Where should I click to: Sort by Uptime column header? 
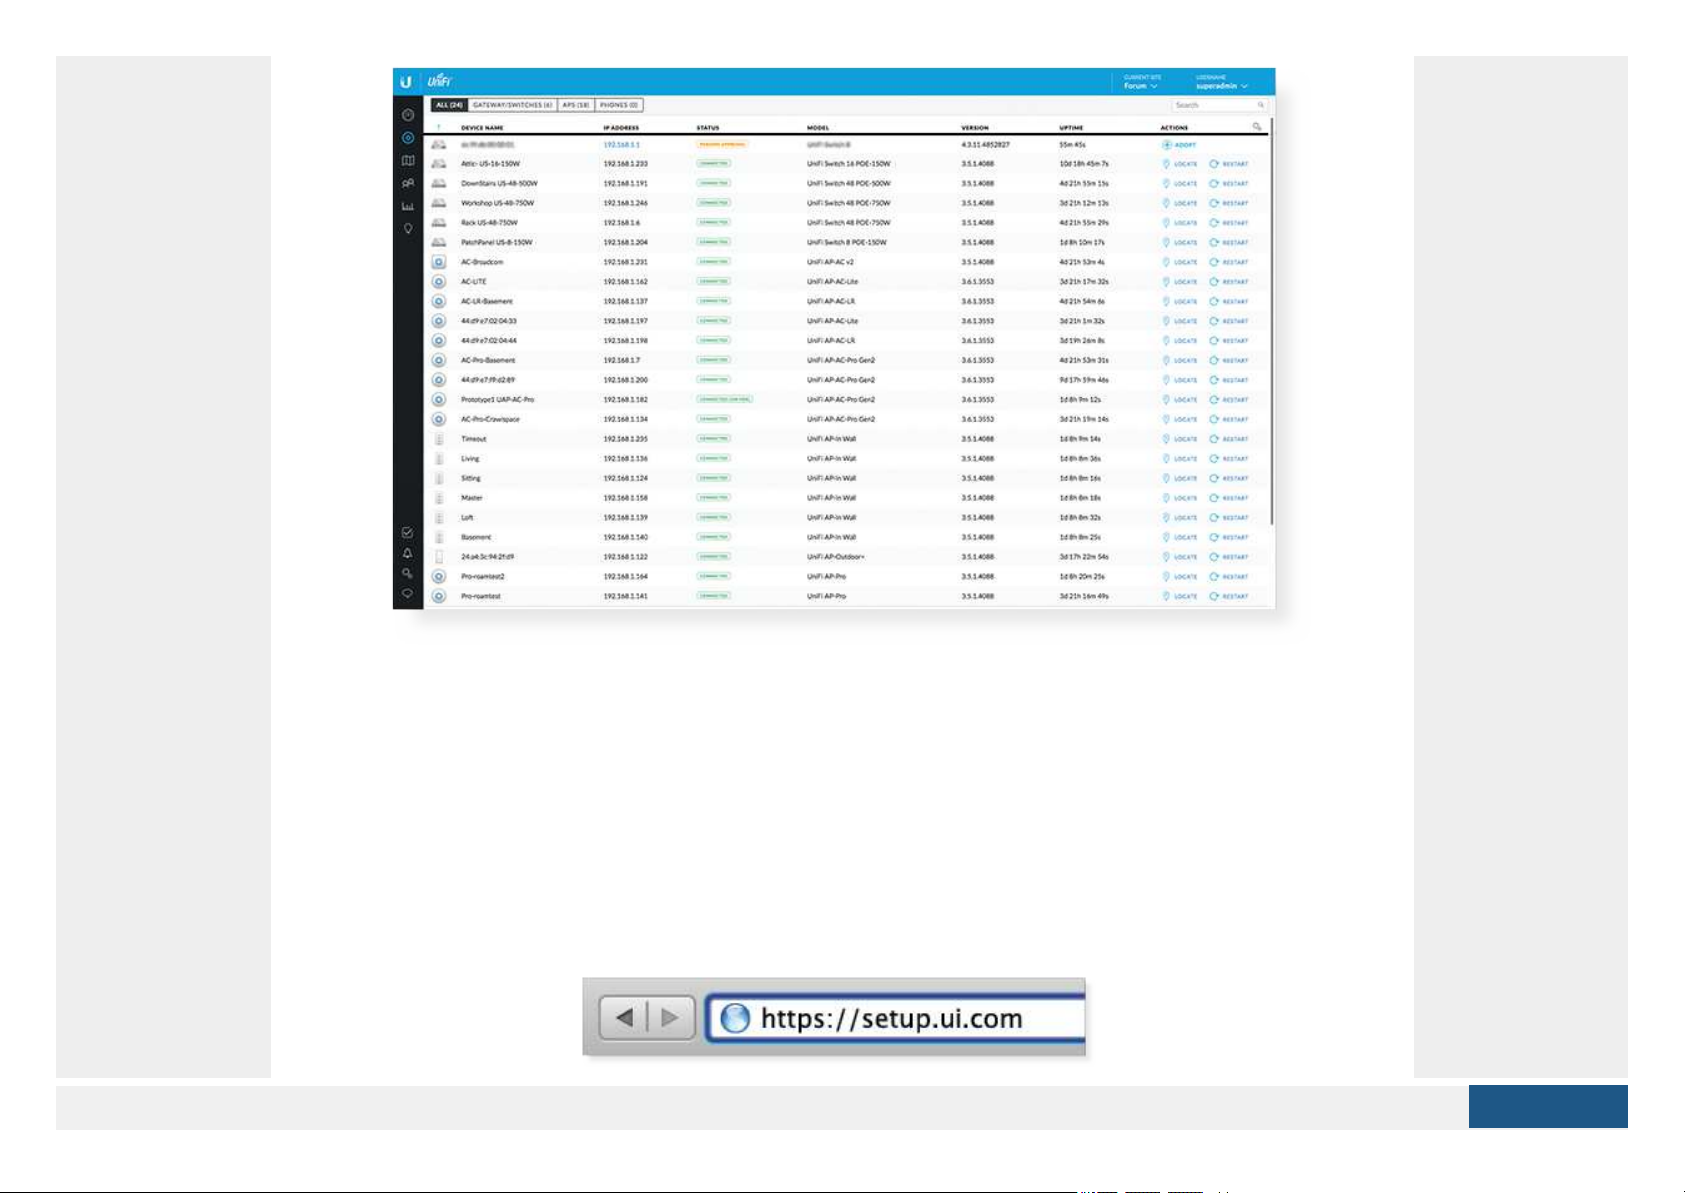(1071, 128)
